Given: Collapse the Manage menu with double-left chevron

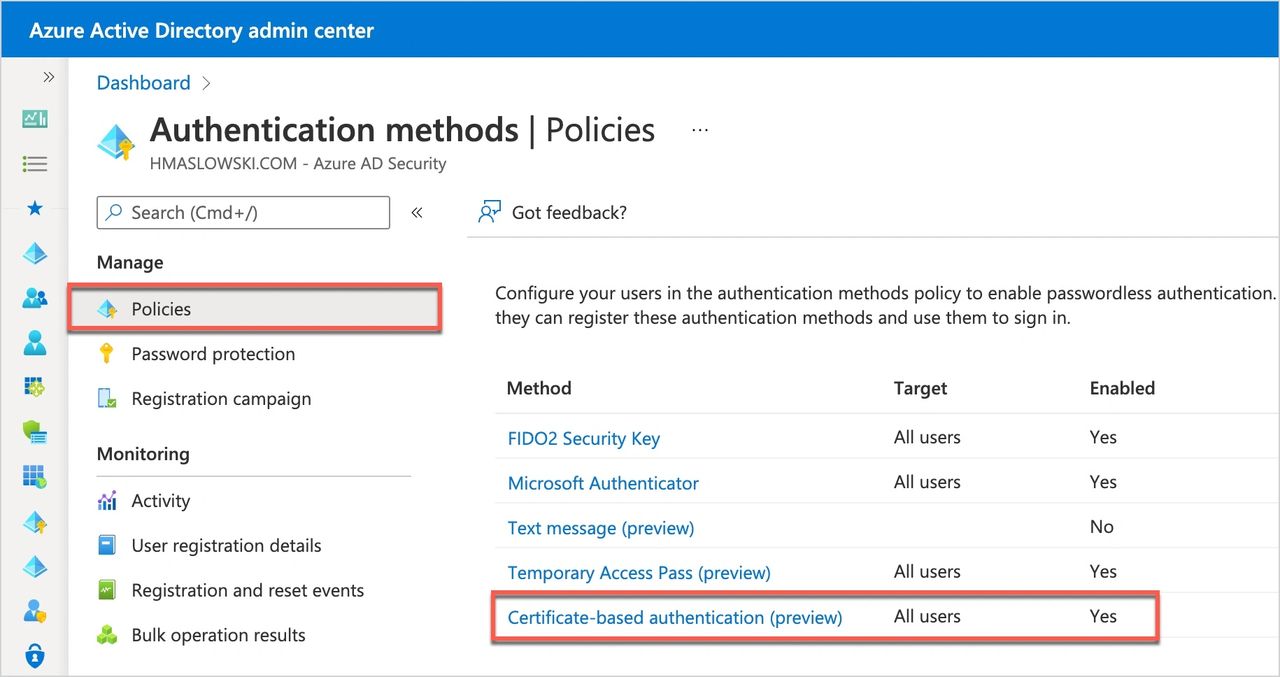Looking at the screenshot, I should (x=417, y=212).
